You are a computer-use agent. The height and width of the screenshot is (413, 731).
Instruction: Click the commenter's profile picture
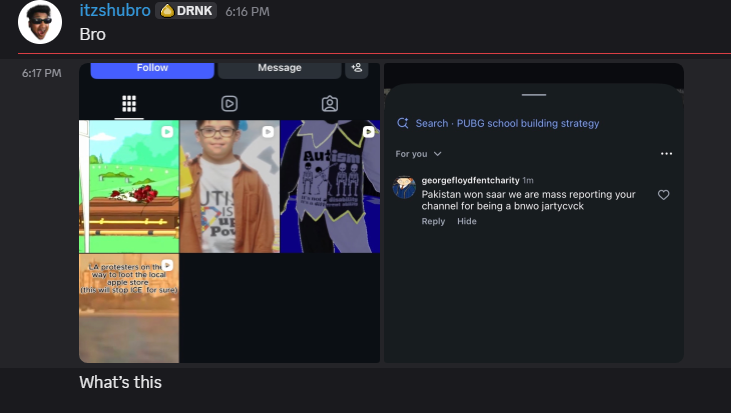coord(404,187)
